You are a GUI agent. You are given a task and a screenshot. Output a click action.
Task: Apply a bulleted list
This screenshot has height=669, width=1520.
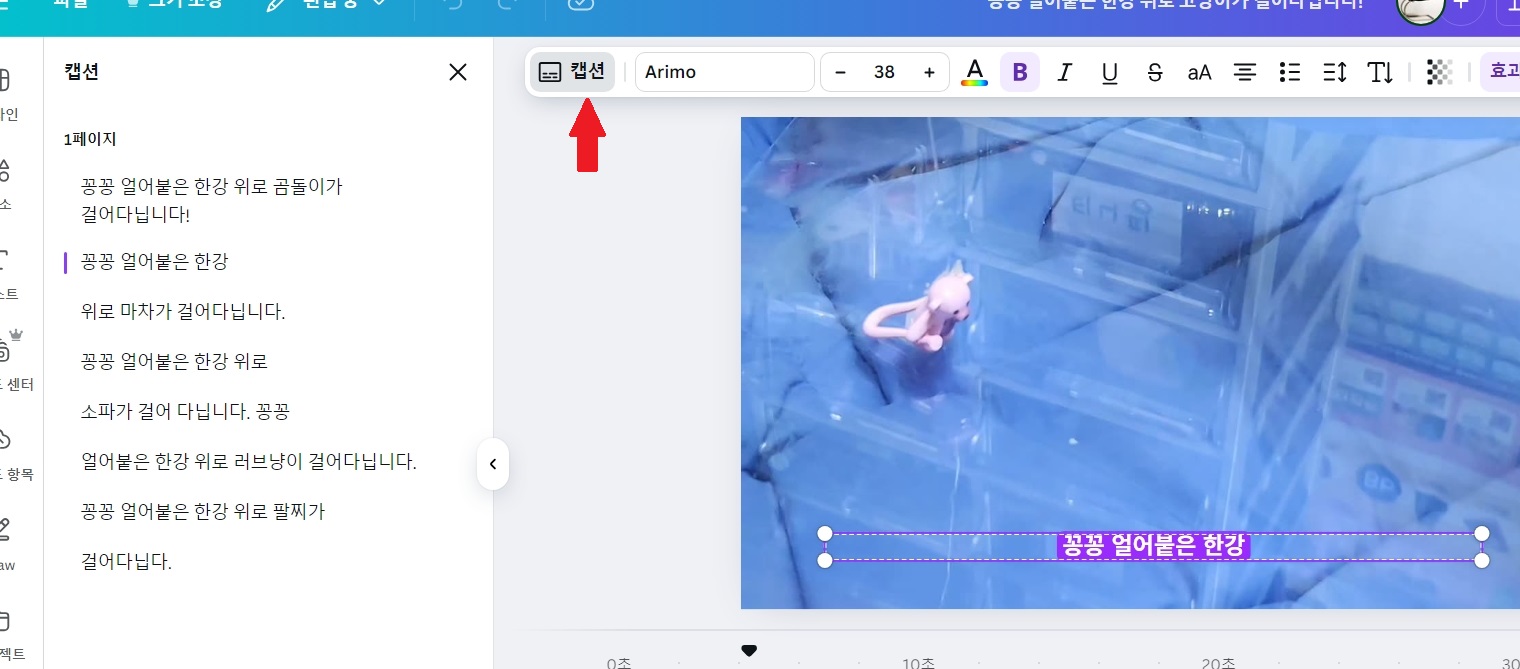click(x=1290, y=72)
